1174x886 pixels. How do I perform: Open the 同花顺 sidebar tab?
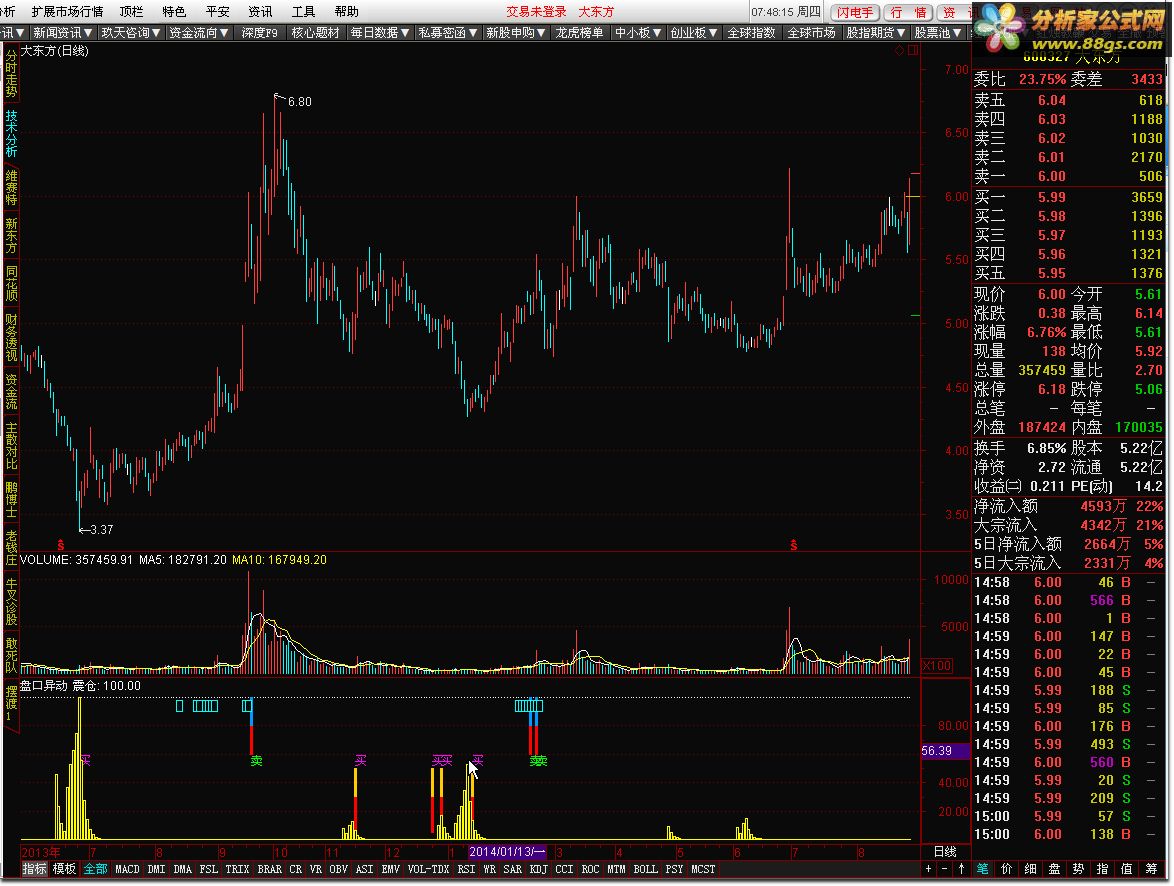point(11,282)
